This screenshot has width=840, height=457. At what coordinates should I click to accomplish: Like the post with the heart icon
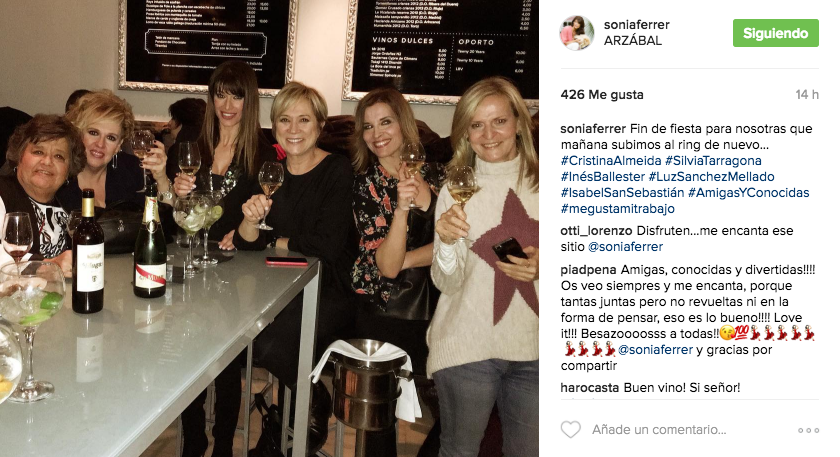pos(571,430)
